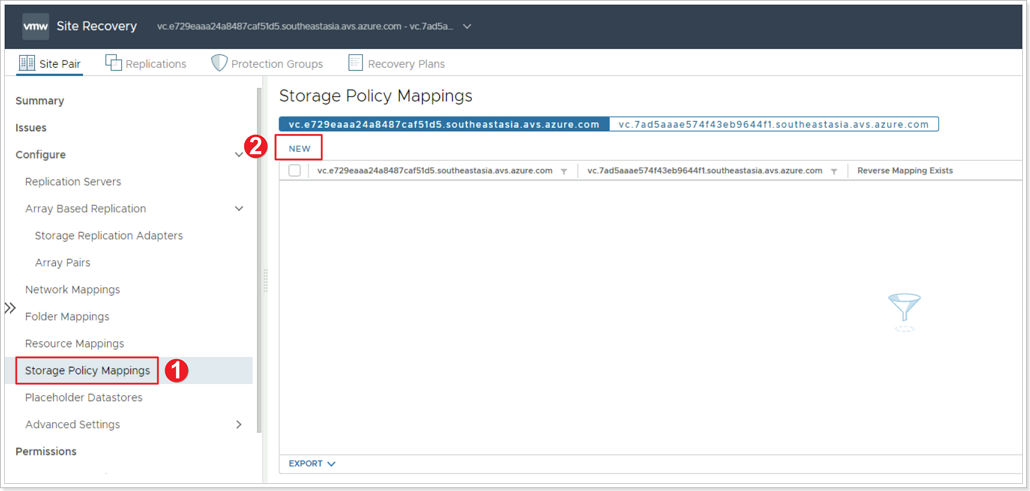Open the site pair selector dropdown chevron
Viewport: 1030px width, 491px height.
click(467, 26)
